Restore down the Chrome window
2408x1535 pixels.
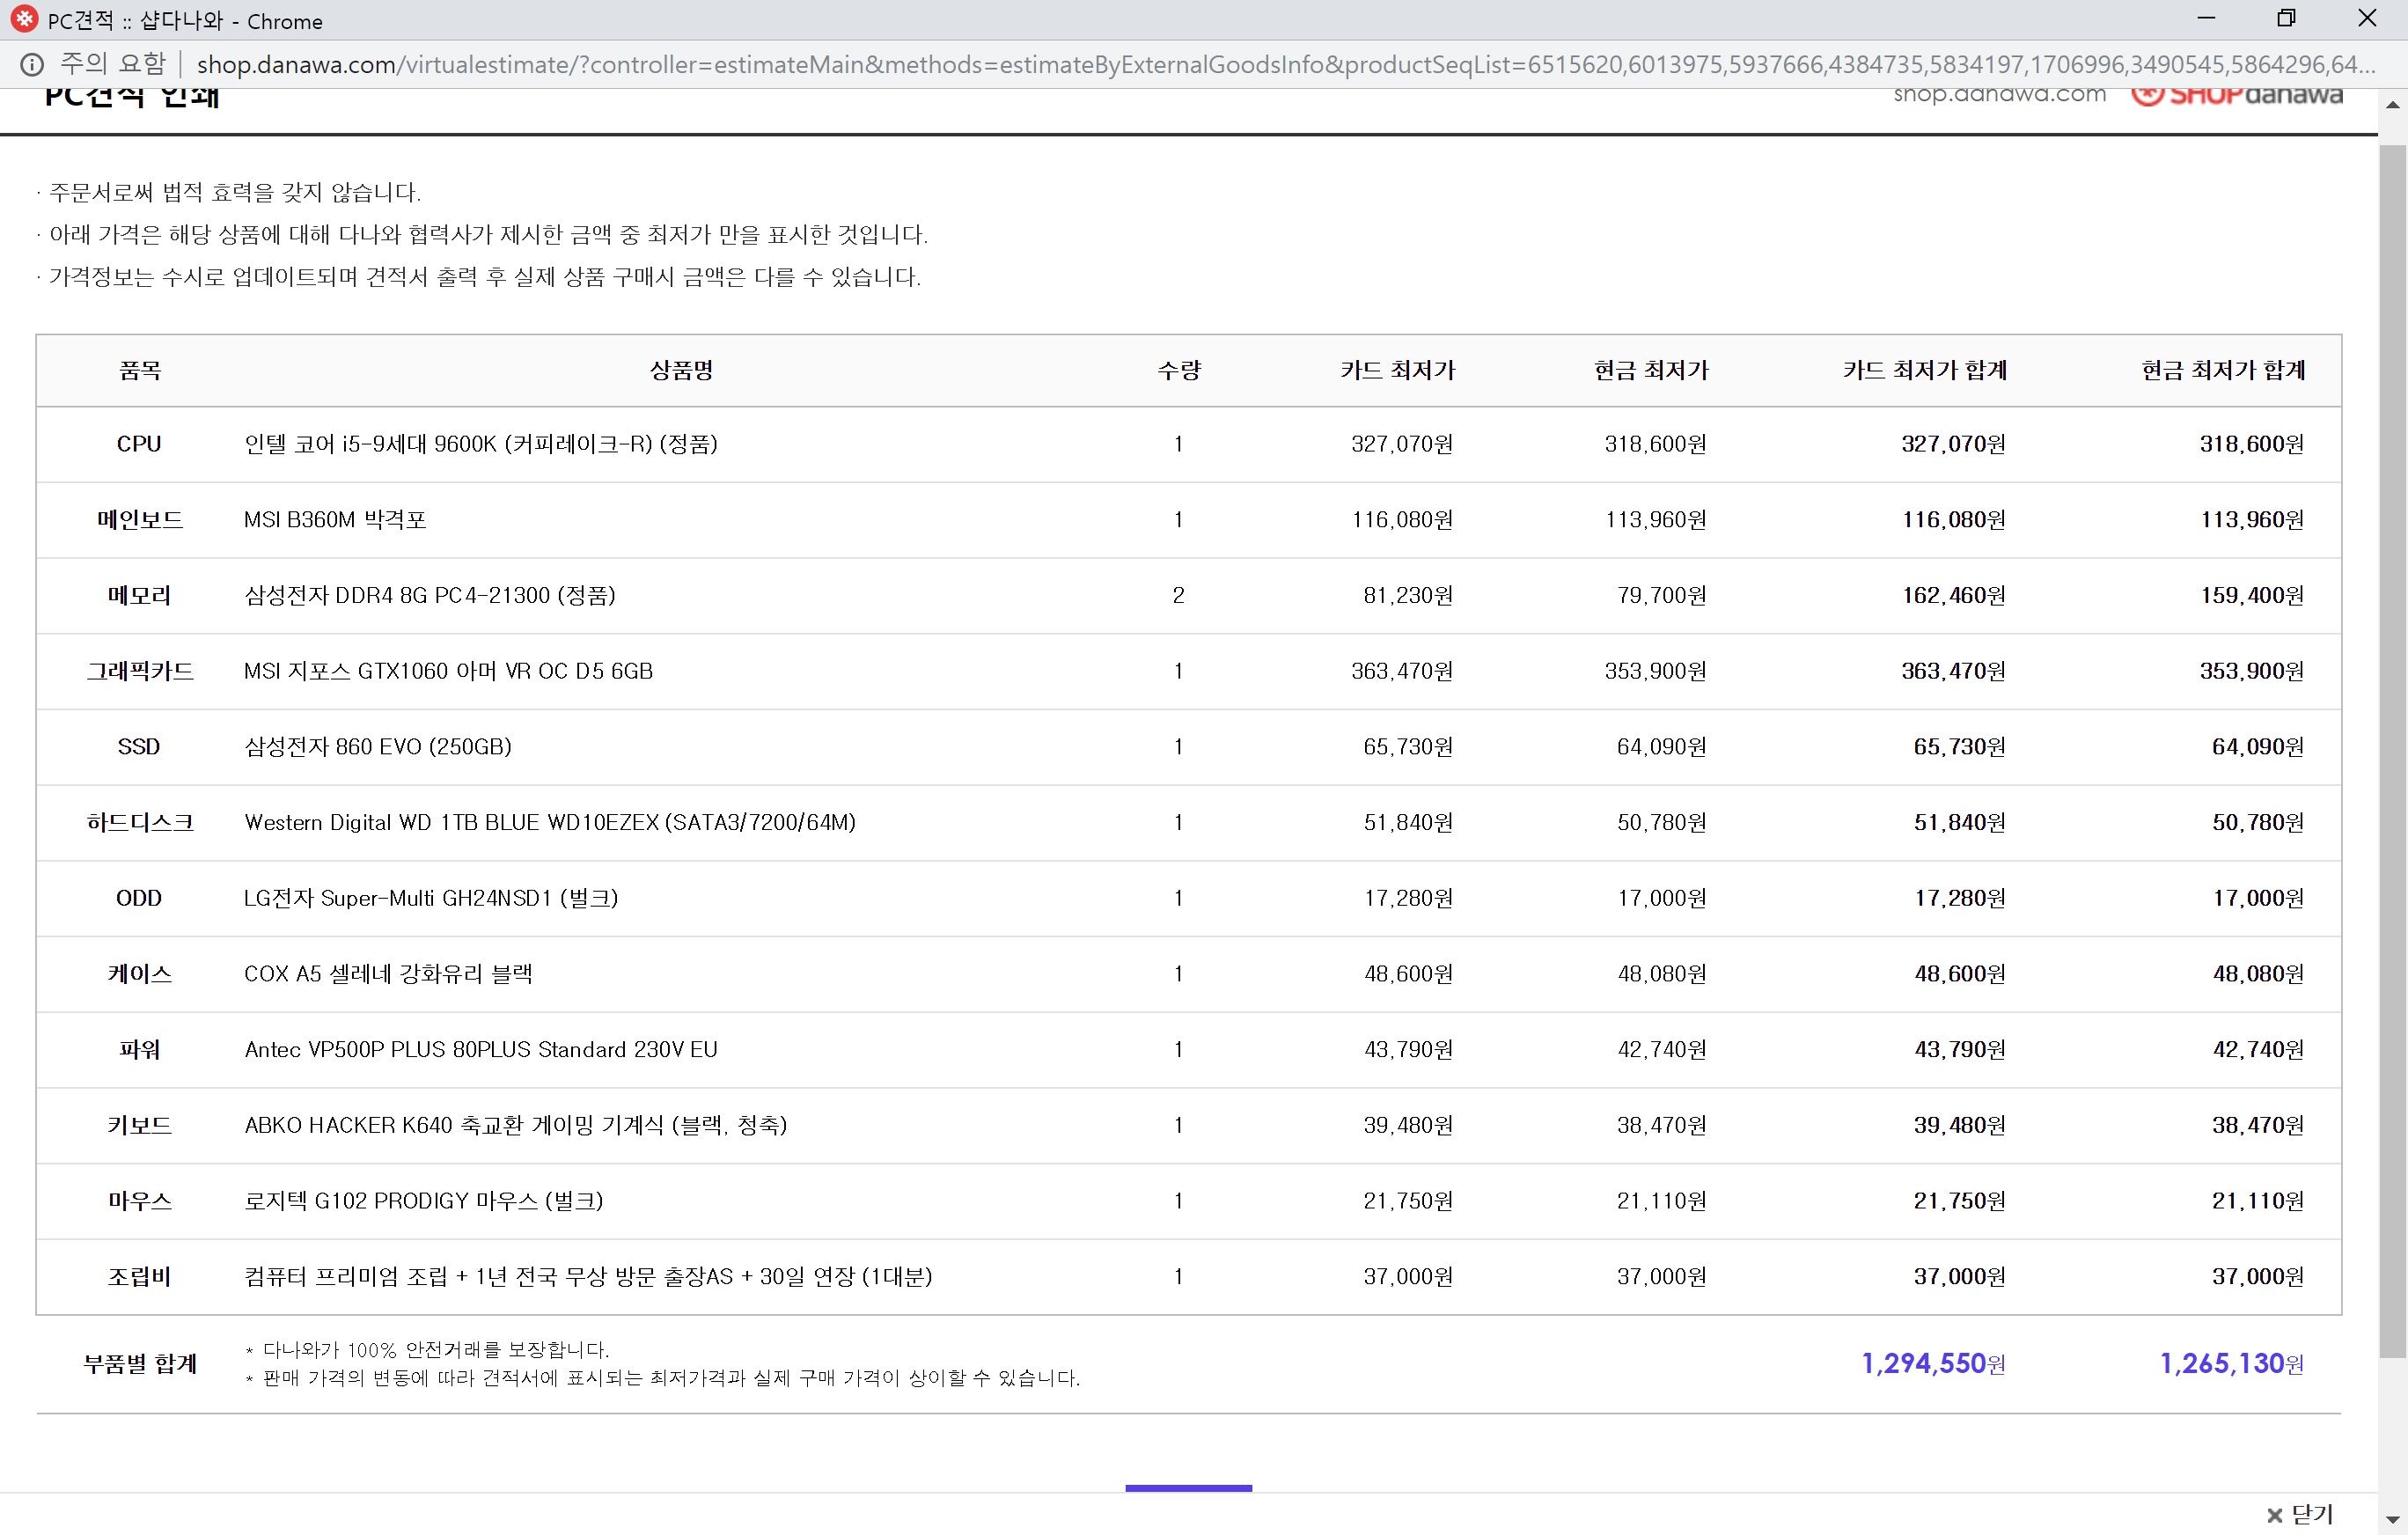point(2286,19)
